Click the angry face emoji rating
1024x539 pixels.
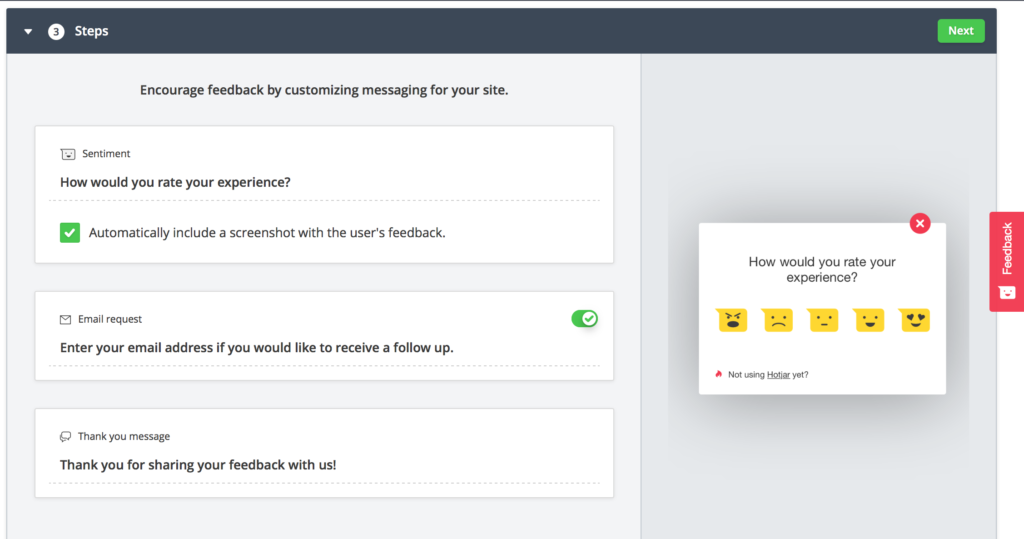pyautogui.click(x=732, y=320)
